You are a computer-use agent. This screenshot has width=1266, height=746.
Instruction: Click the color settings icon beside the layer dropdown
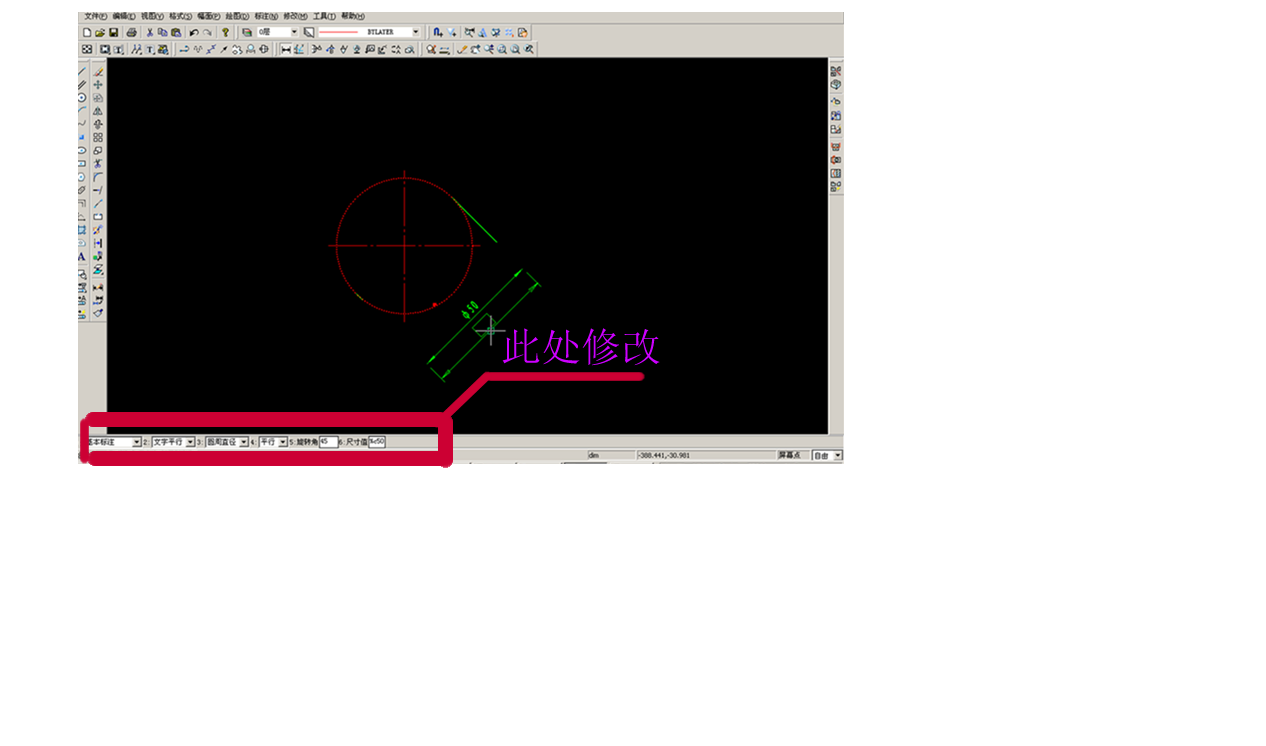(309, 32)
